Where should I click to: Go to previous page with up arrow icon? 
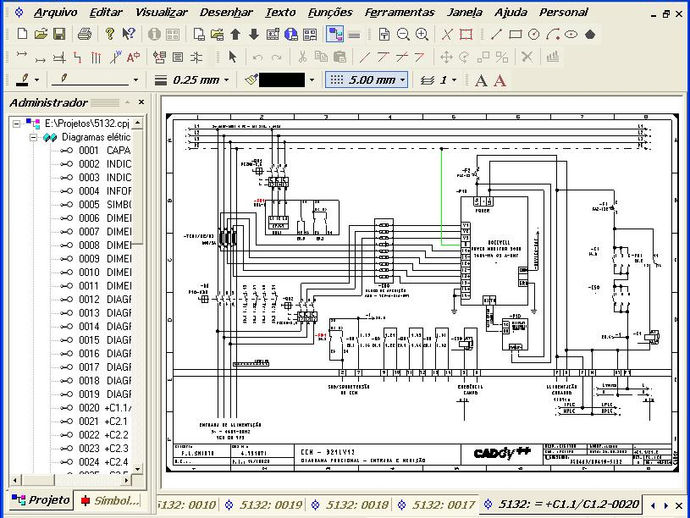click(235, 34)
